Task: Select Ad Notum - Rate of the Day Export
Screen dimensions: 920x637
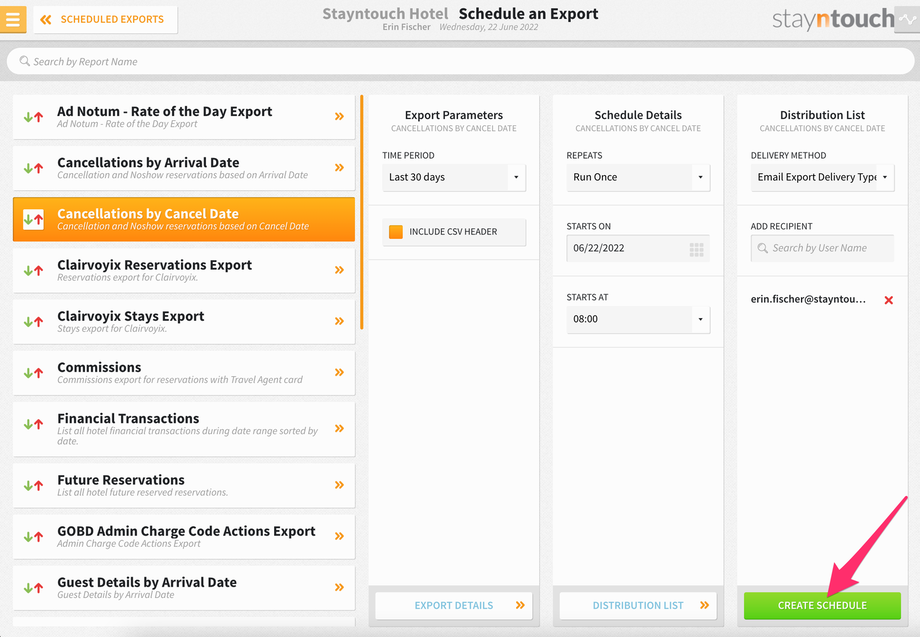Action: click(x=184, y=117)
